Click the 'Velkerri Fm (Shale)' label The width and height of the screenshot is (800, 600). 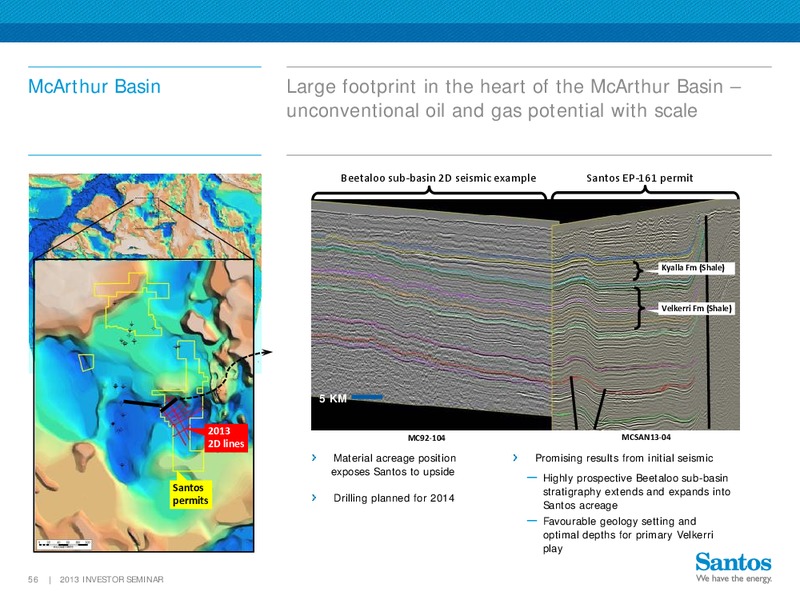(696, 308)
